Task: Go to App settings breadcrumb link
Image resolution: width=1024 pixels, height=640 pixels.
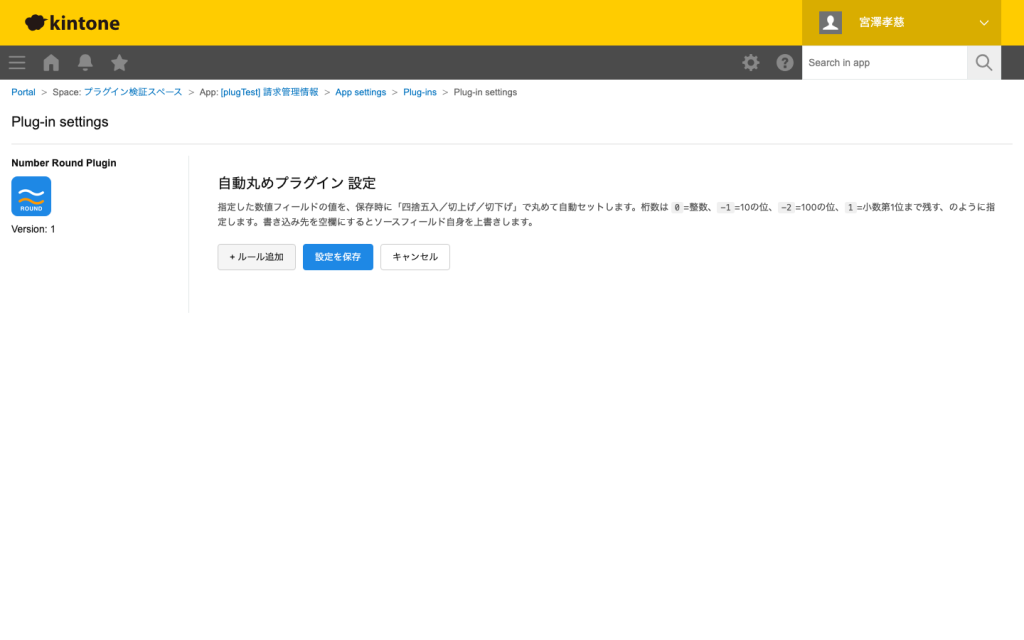Action: point(360,91)
